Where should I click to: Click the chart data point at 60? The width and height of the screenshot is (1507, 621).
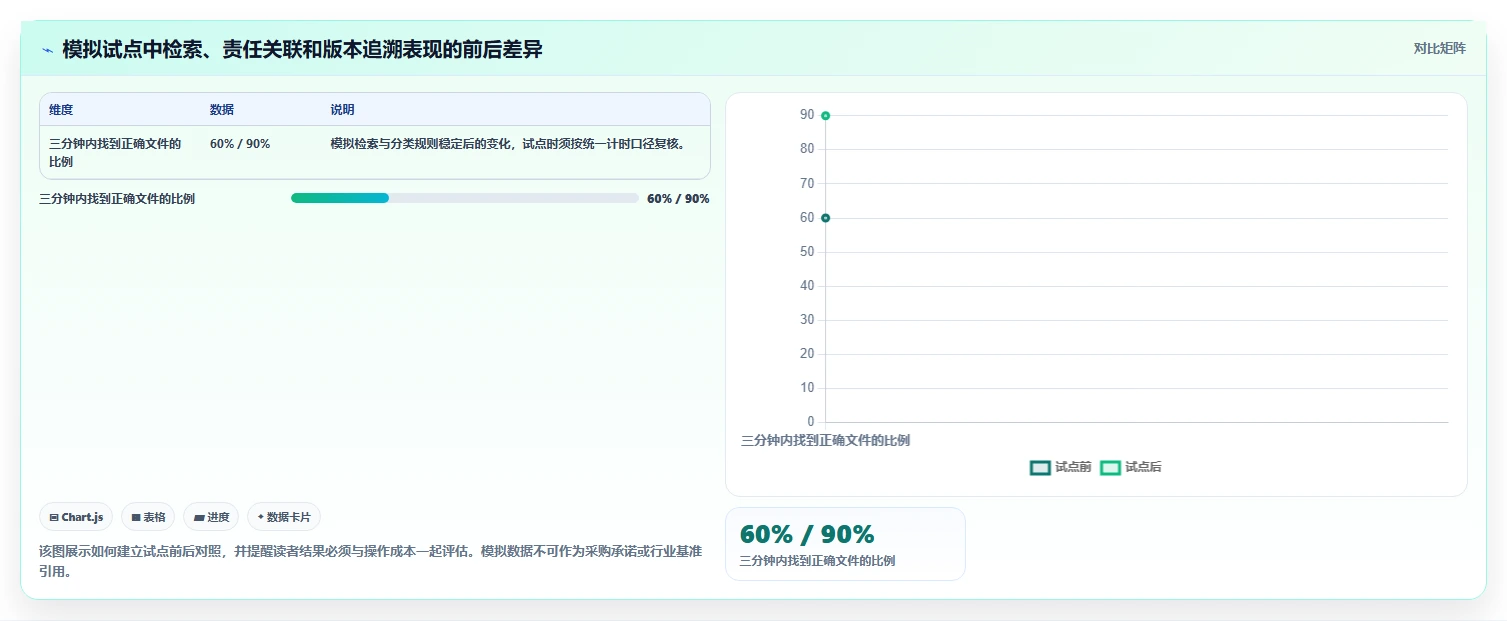825,218
